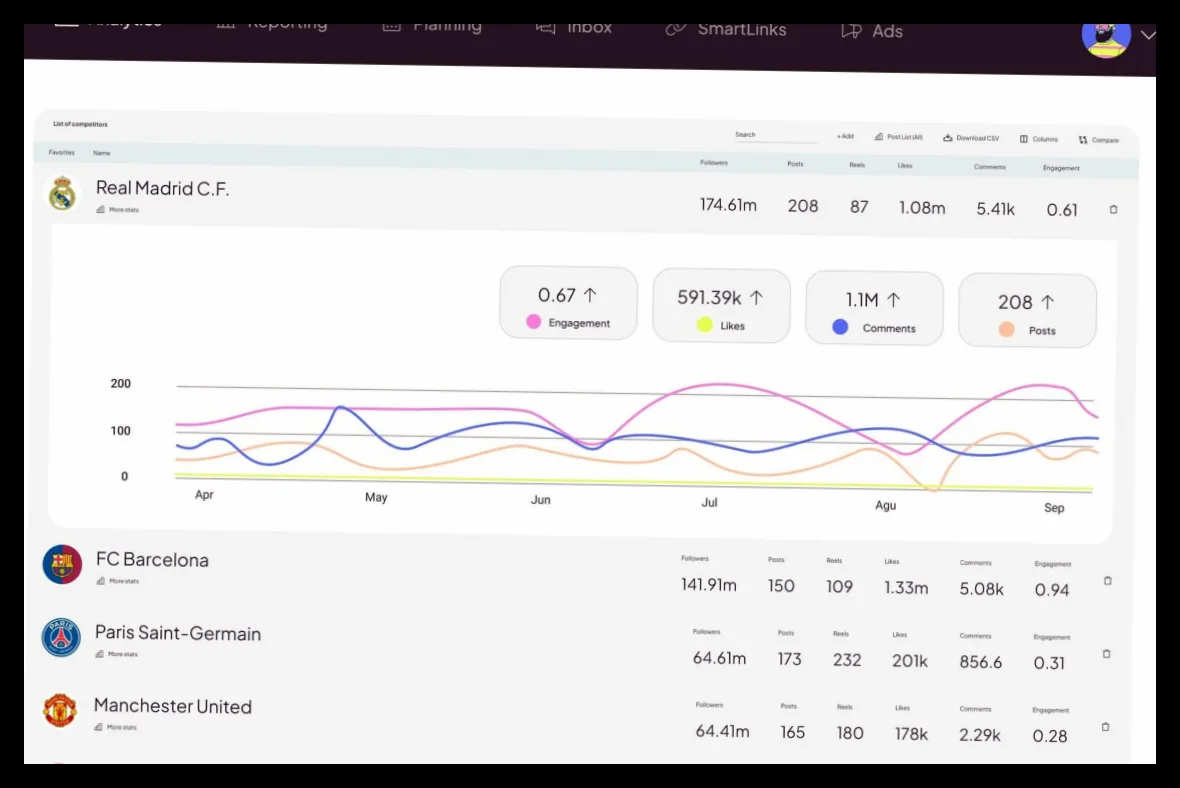The width and height of the screenshot is (1180, 788).
Task: Click the trash icon in Paris Saint-Germain row
Action: coord(1106,654)
